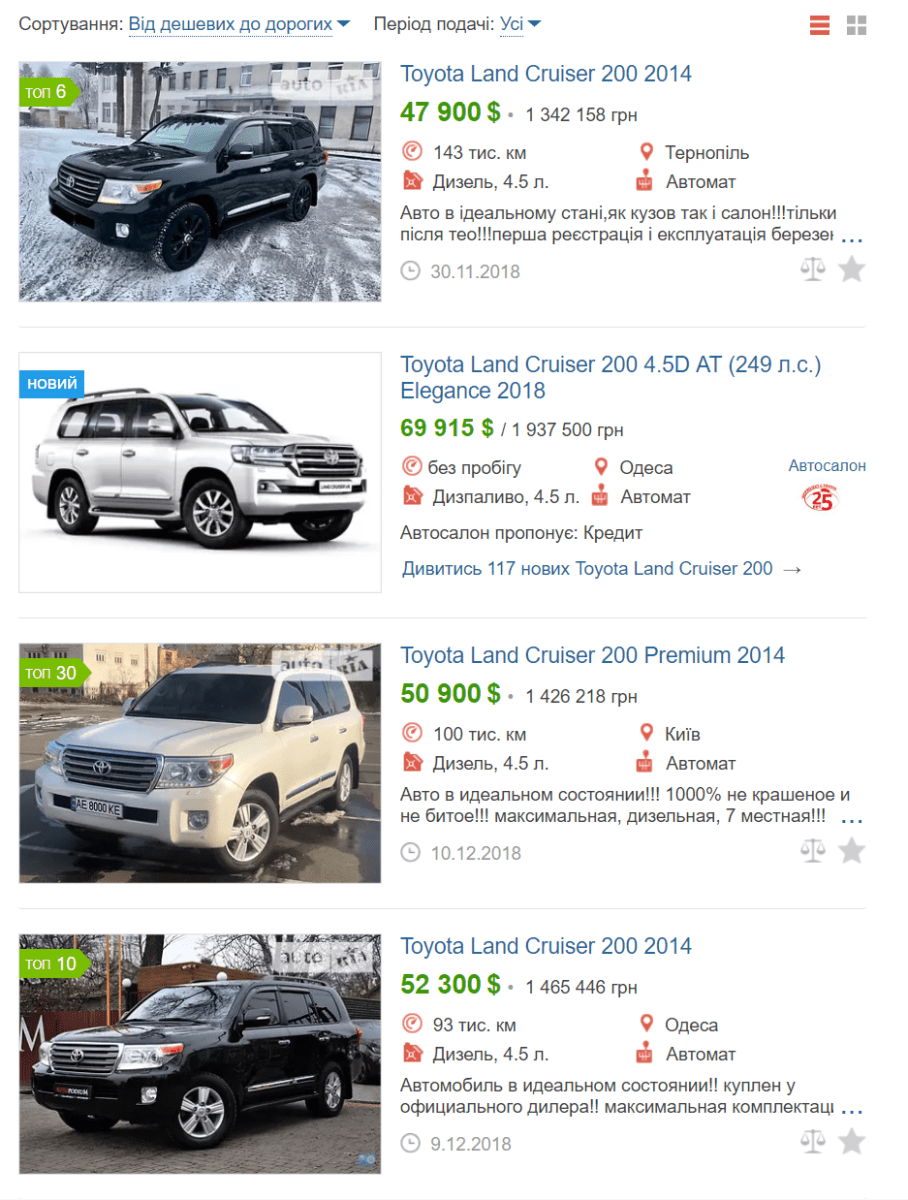
Task: Click the 'Автосалон' dealer label
Action: tap(827, 466)
